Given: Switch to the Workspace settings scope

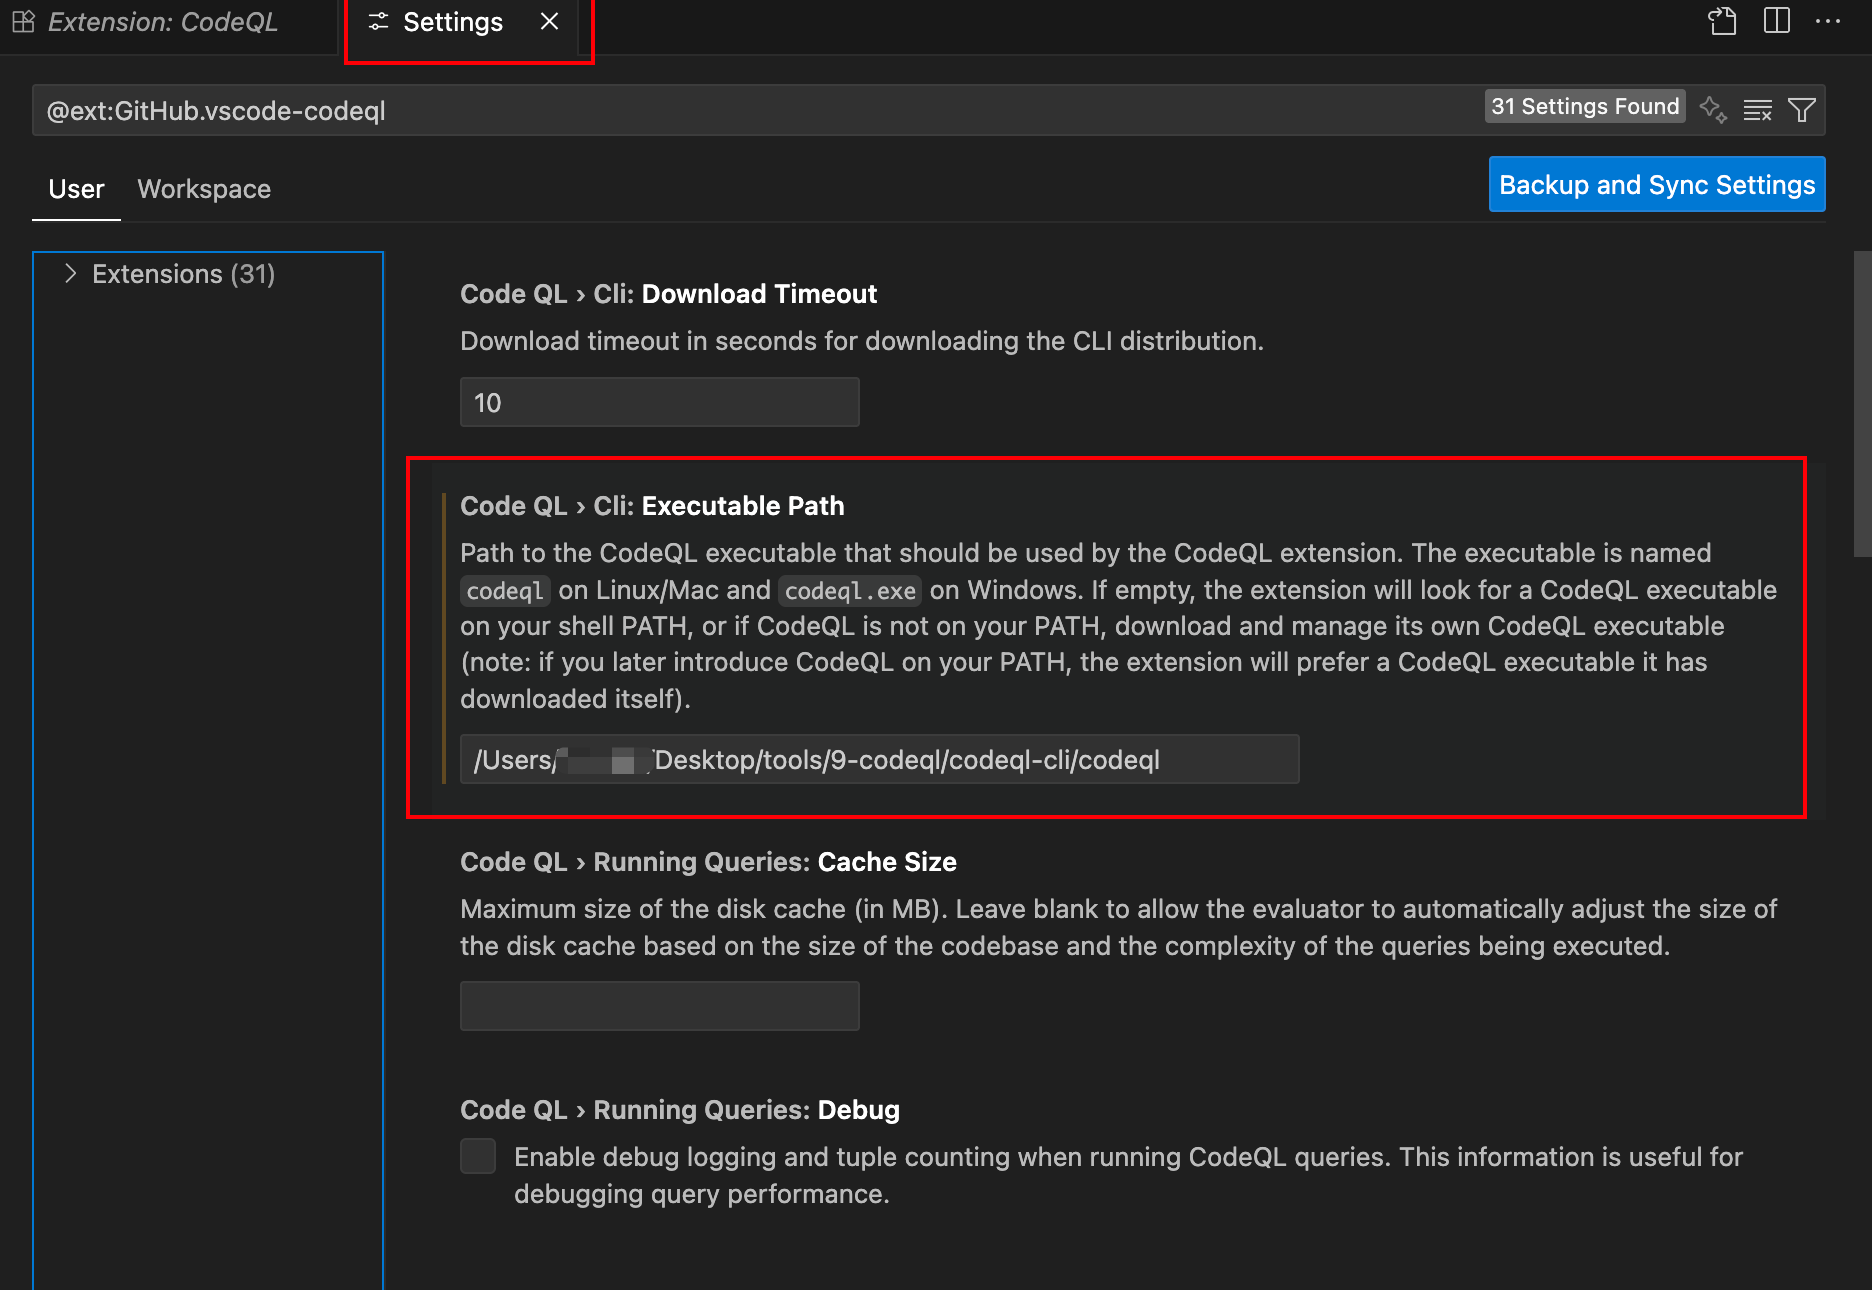Looking at the screenshot, I should pyautogui.click(x=204, y=189).
